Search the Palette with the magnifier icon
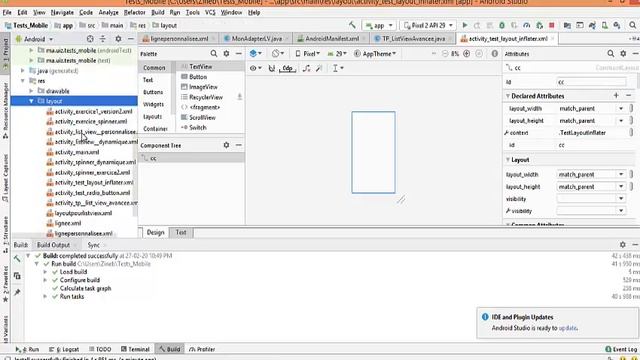The image size is (640, 360). pos(213,53)
